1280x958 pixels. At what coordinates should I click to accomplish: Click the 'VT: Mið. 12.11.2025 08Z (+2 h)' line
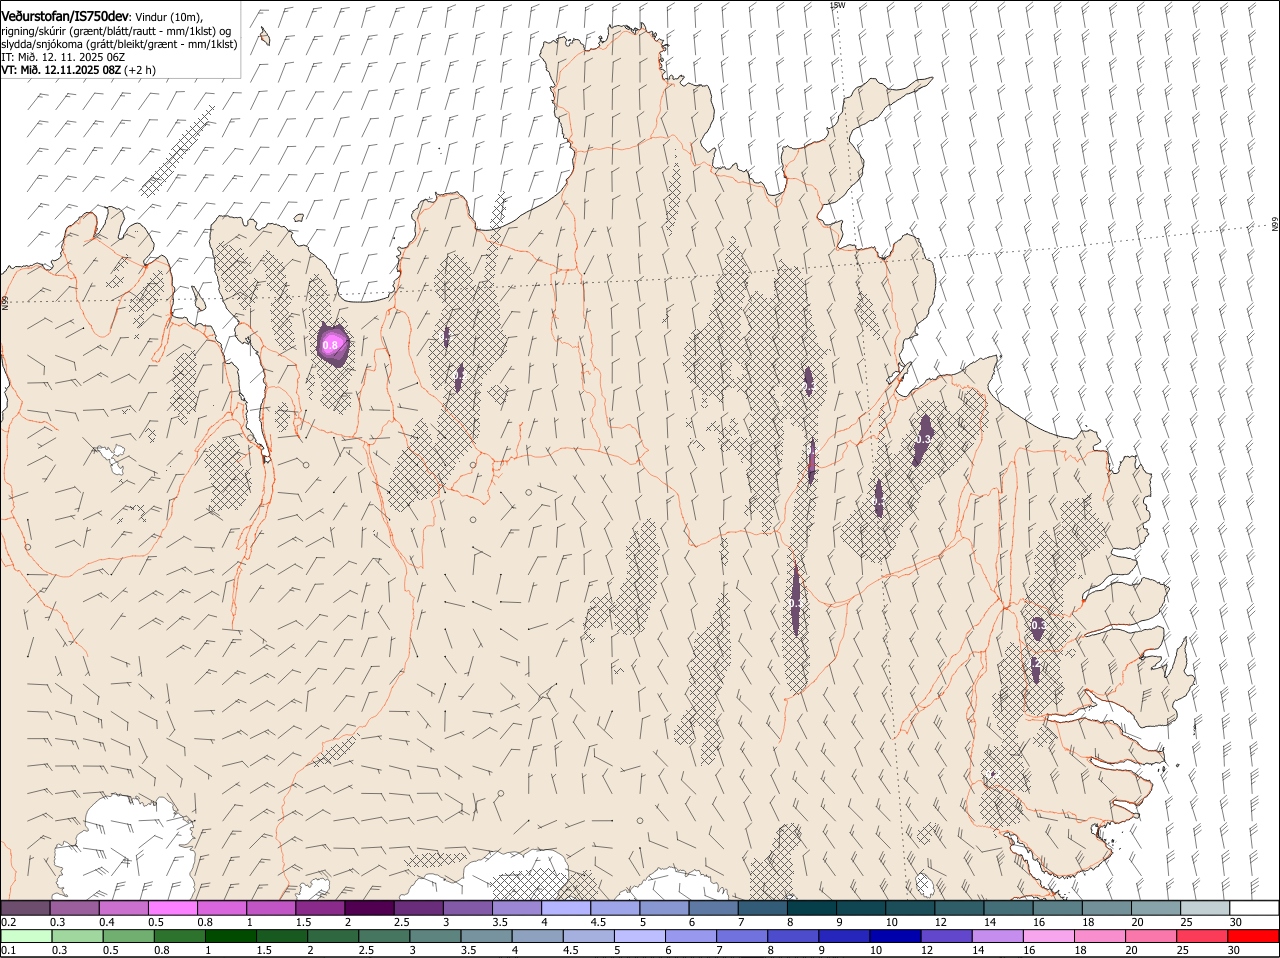tap(78, 70)
